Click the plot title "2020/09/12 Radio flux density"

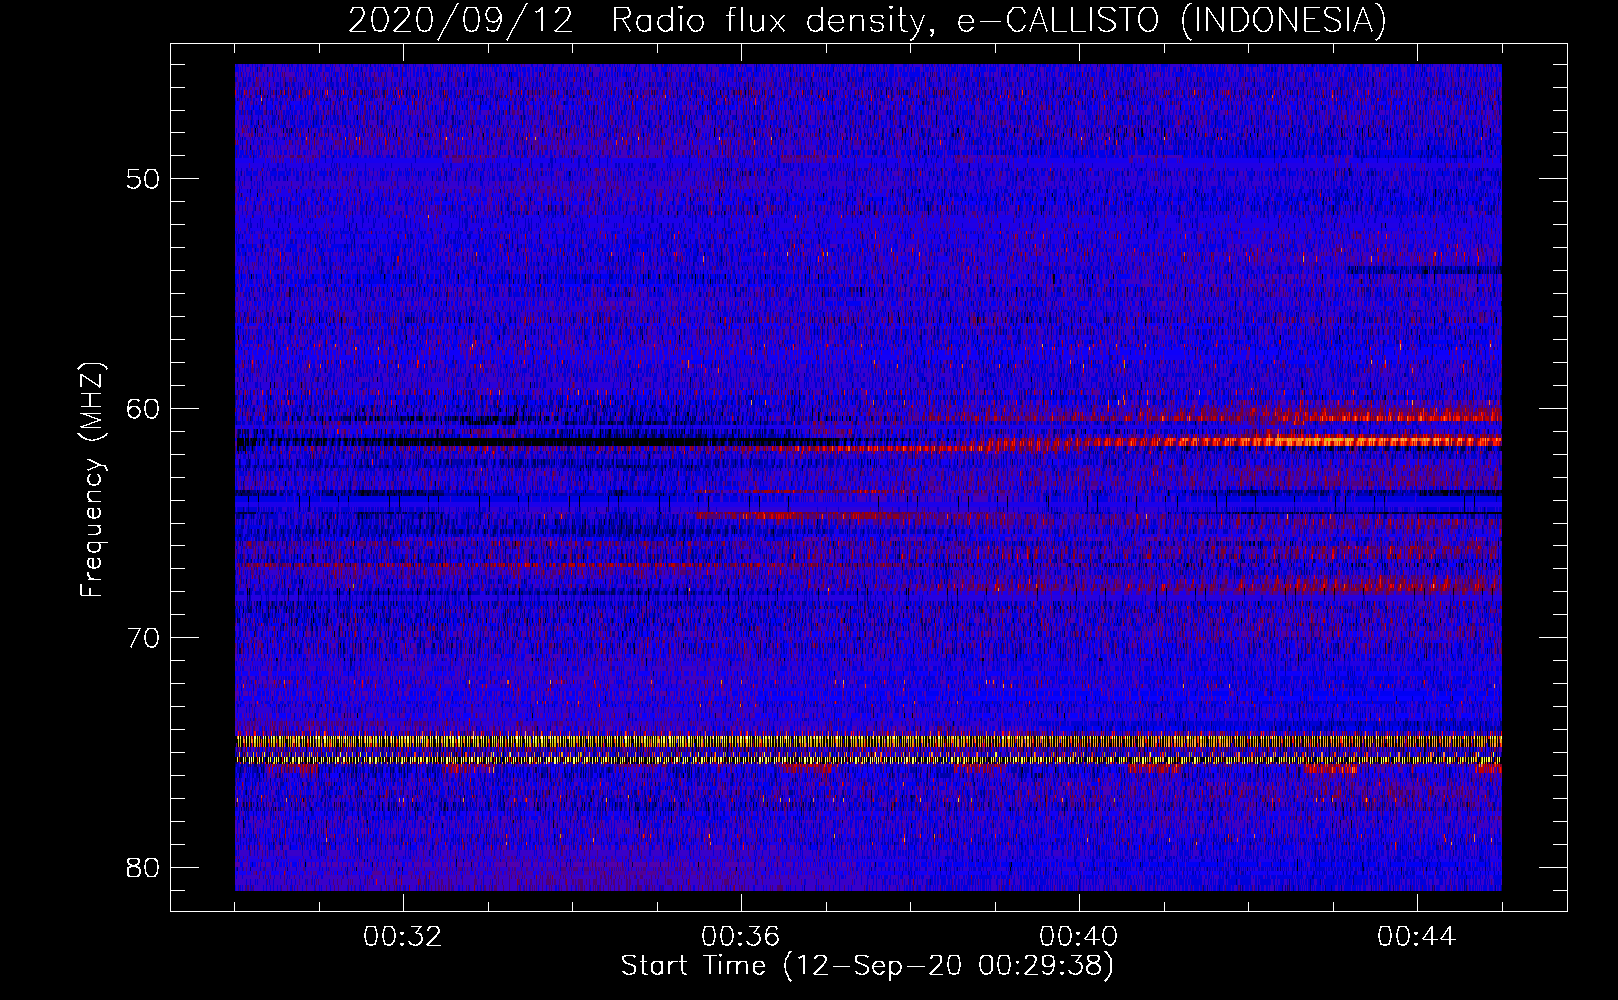pos(867,20)
